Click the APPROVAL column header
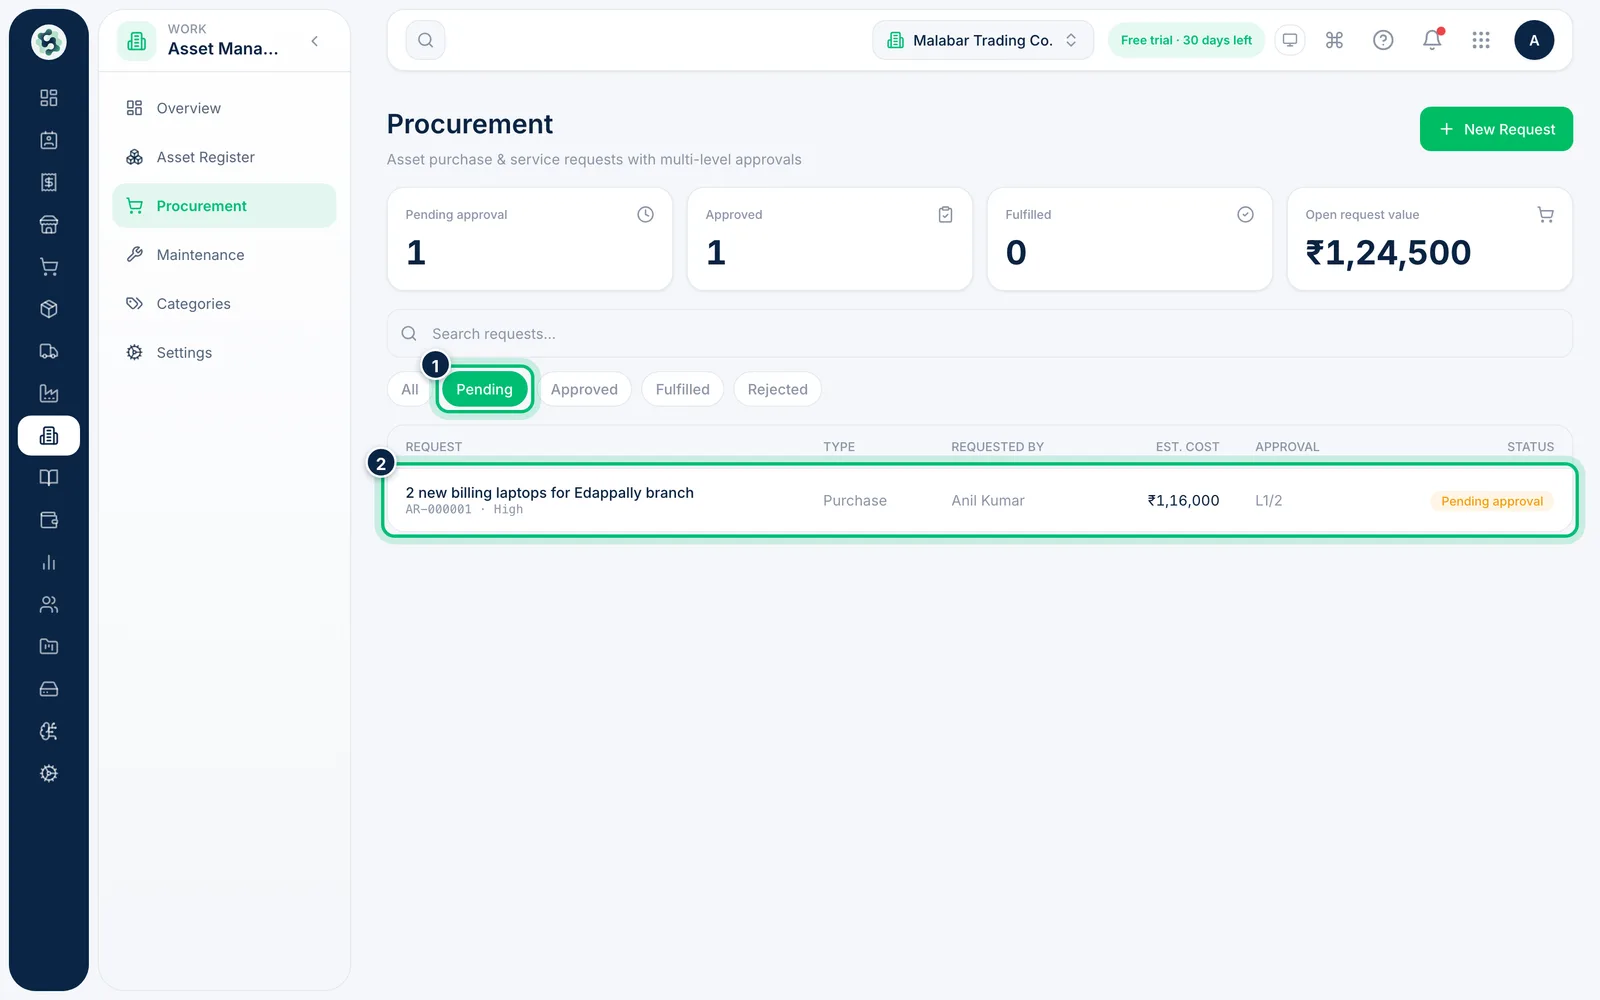 pos(1287,447)
